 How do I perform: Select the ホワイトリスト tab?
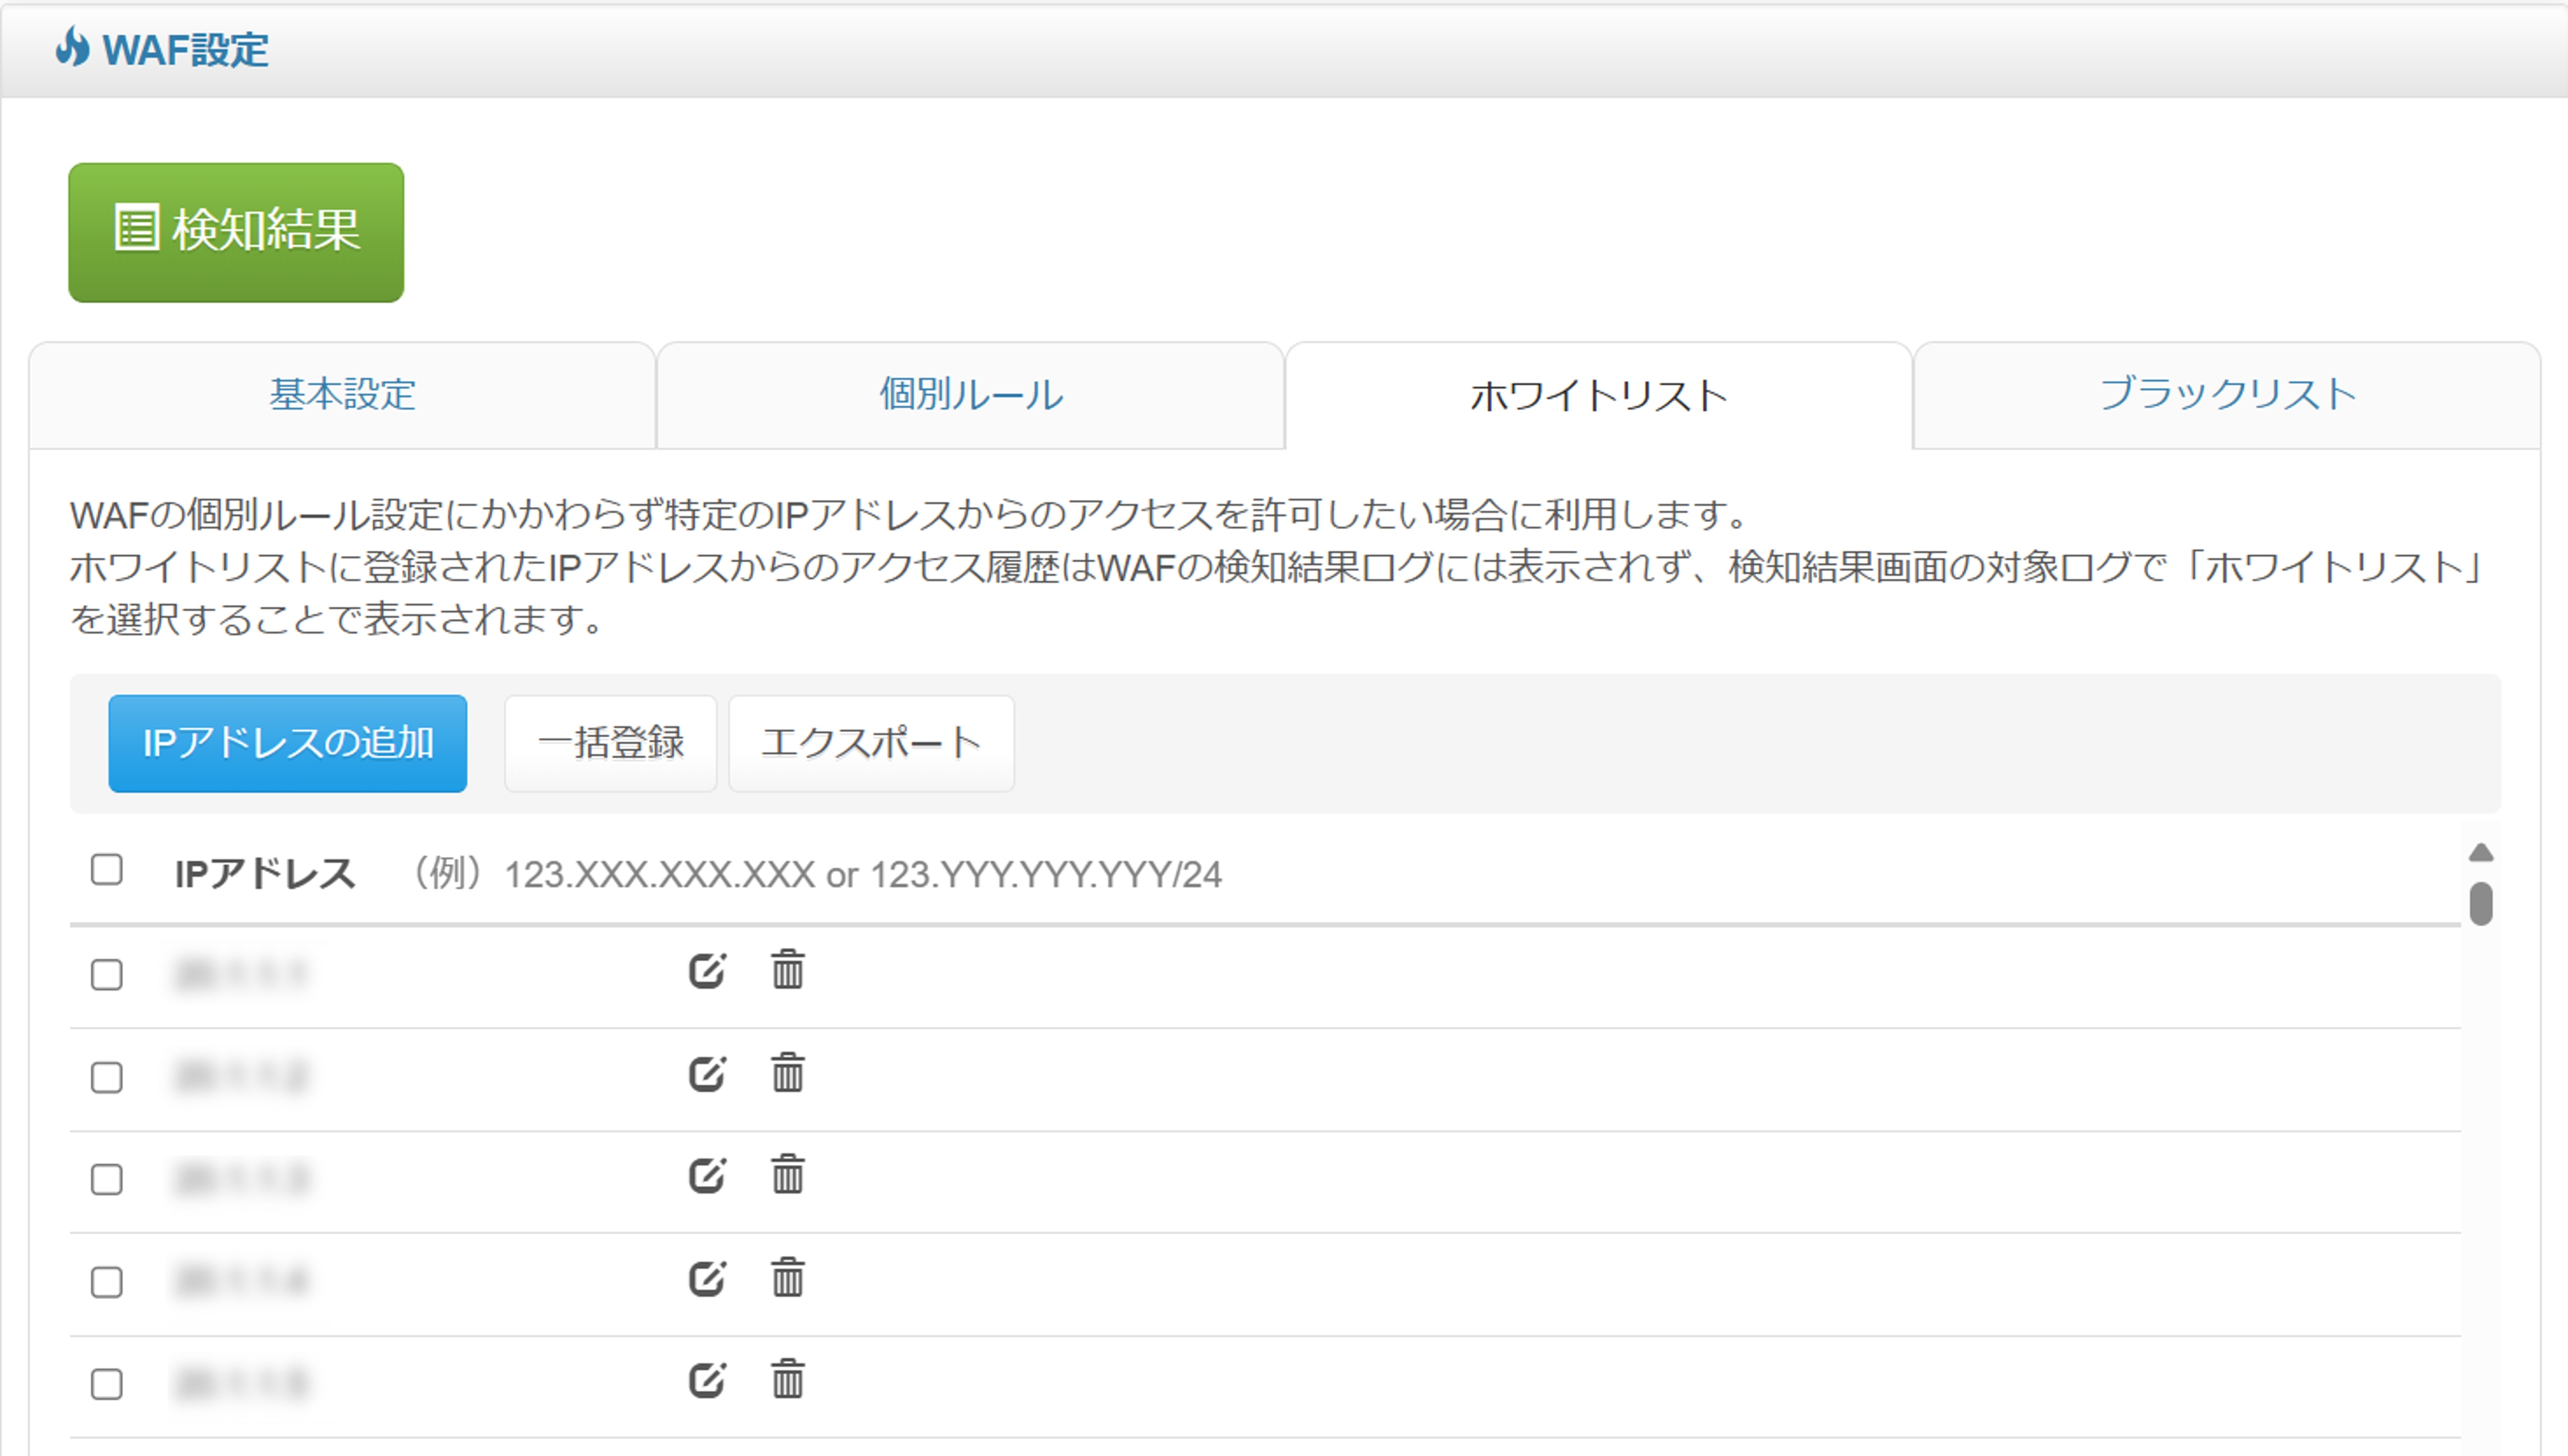(x=1598, y=395)
